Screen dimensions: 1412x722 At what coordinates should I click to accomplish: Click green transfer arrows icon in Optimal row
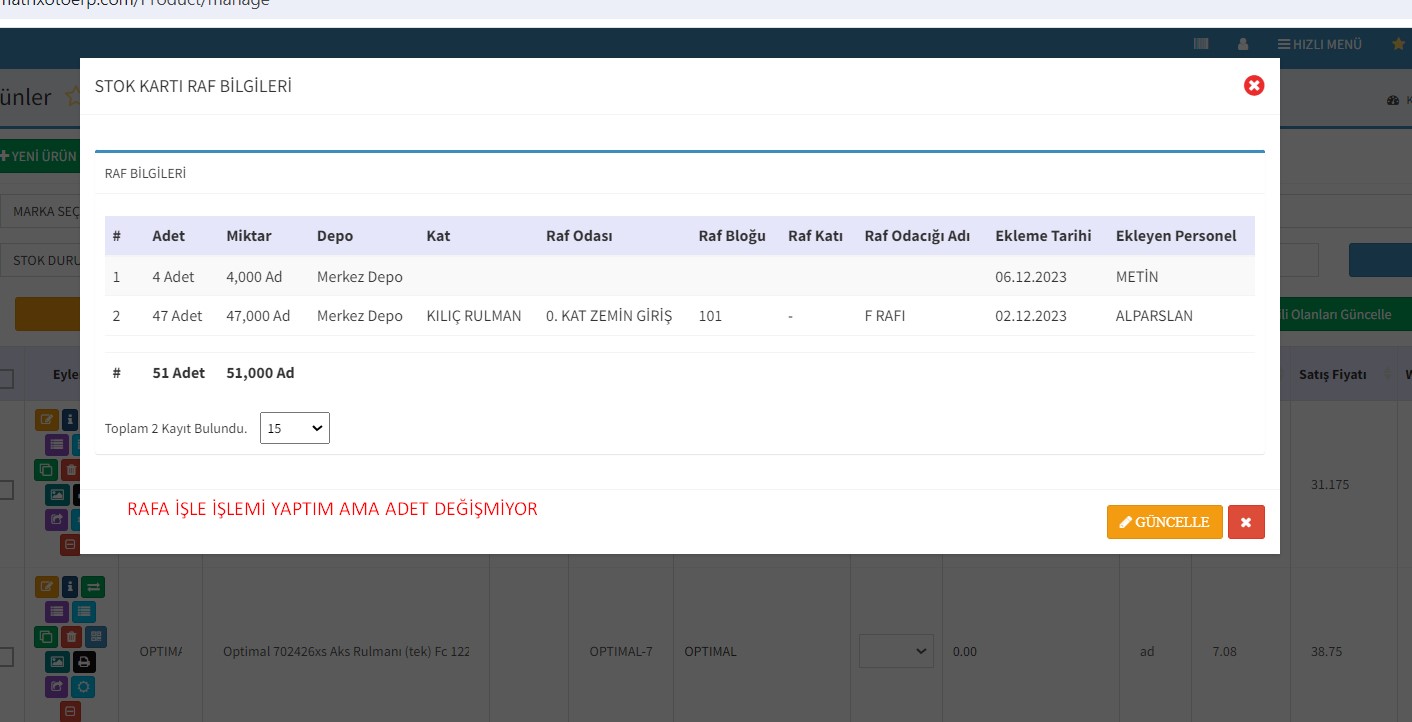point(93,587)
